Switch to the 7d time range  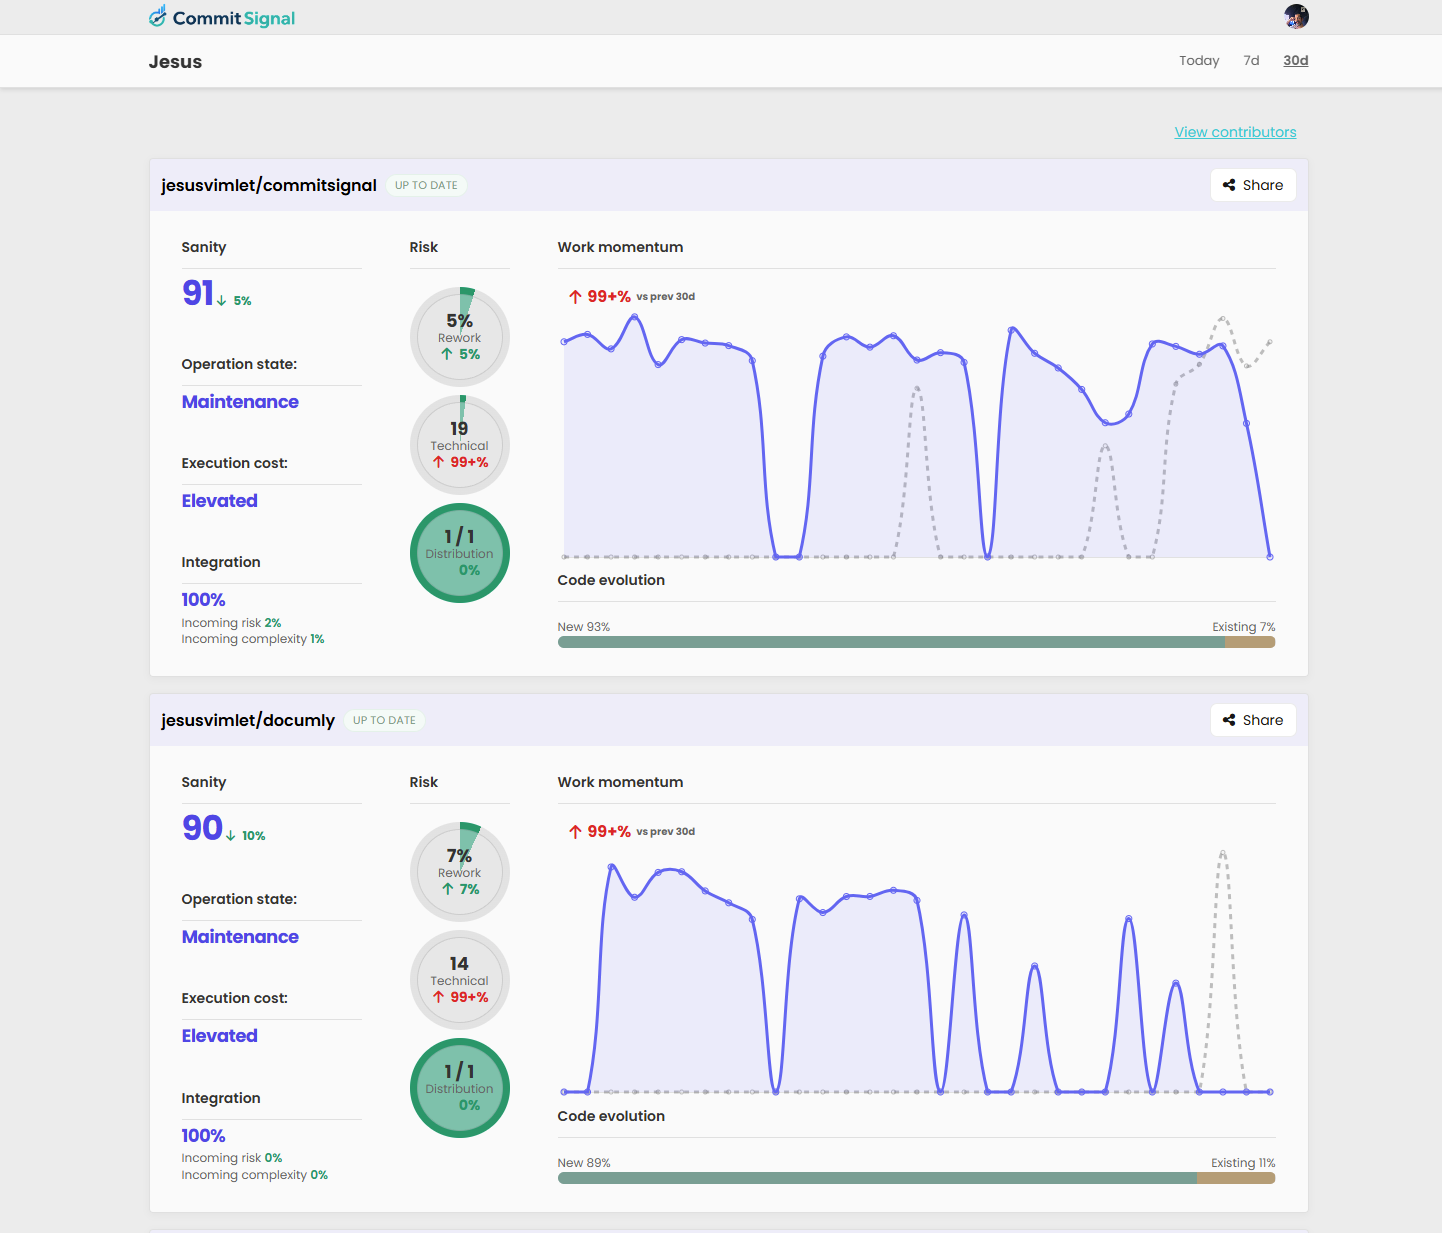pyautogui.click(x=1251, y=61)
